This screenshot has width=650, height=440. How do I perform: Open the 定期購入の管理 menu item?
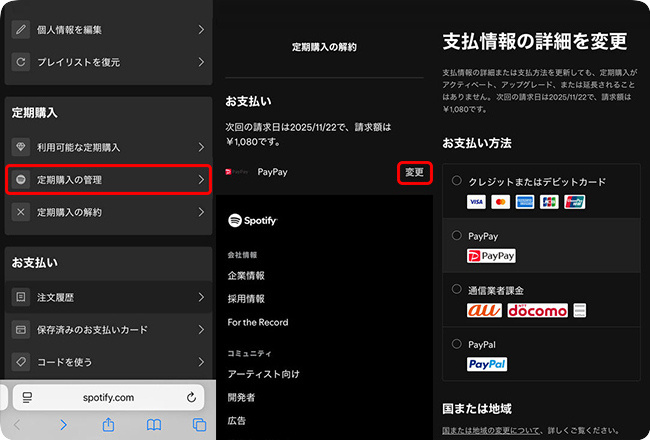(109, 180)
